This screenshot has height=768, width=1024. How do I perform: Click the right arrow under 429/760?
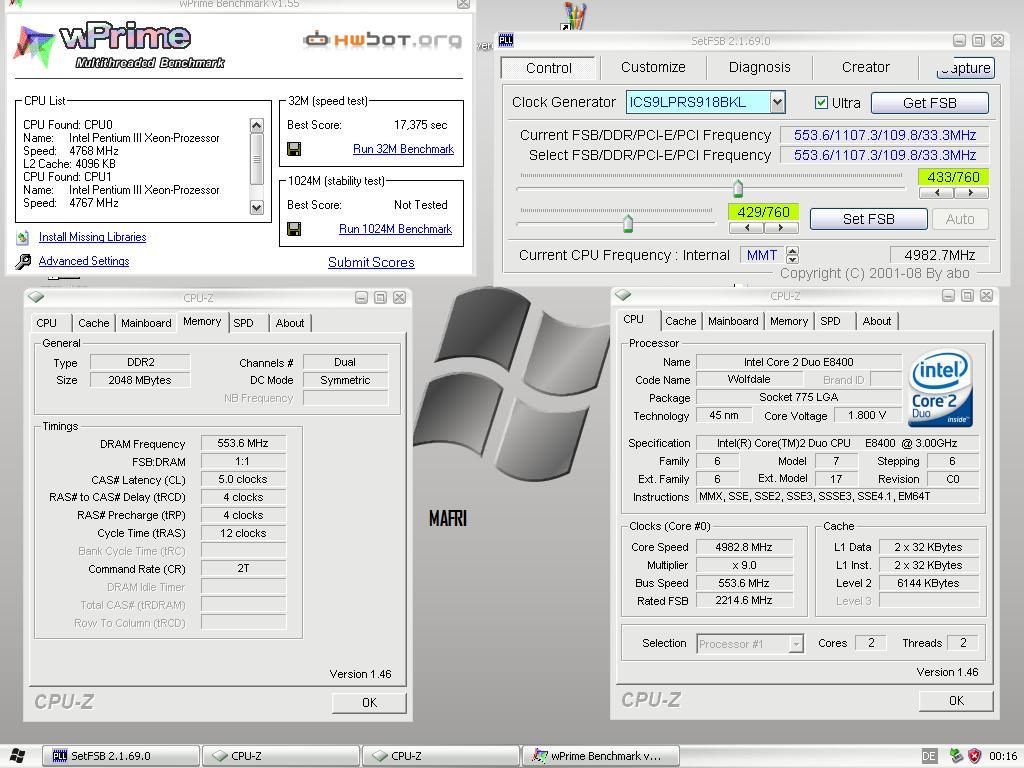click(781, 228)
